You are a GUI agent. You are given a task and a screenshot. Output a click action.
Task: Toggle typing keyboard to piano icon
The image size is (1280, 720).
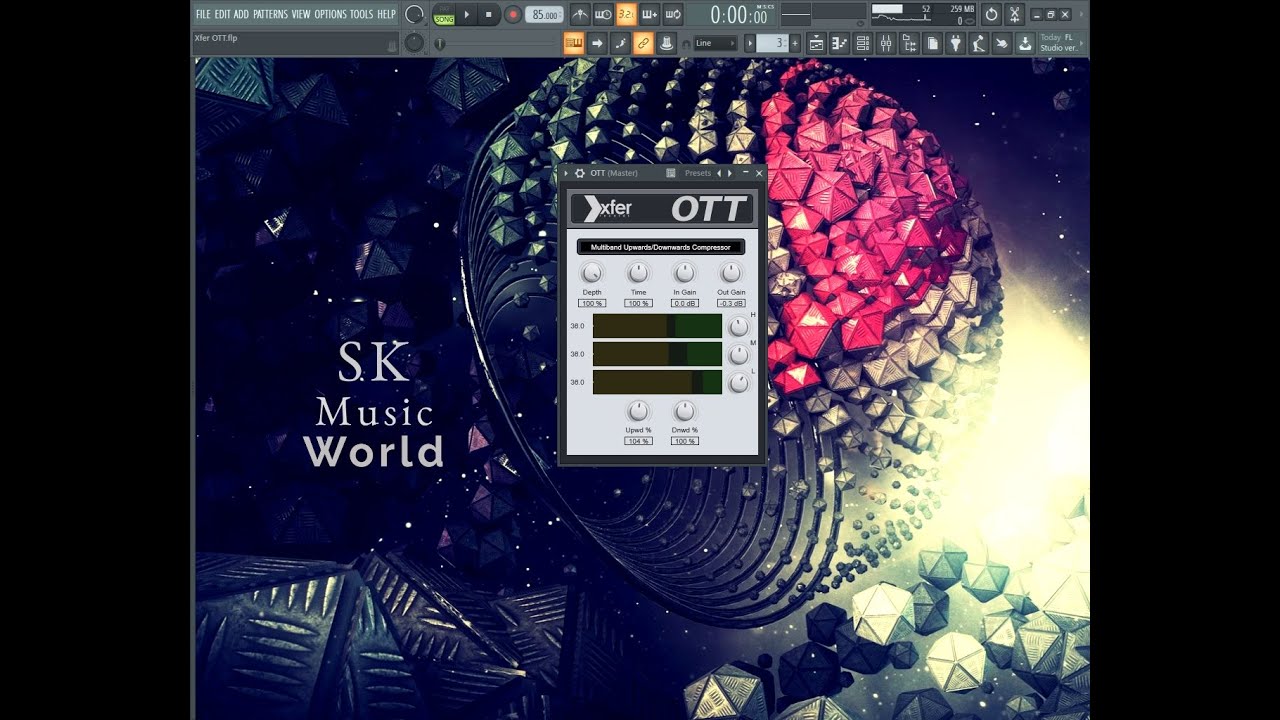pyautogui.click(x=574, y=43)
